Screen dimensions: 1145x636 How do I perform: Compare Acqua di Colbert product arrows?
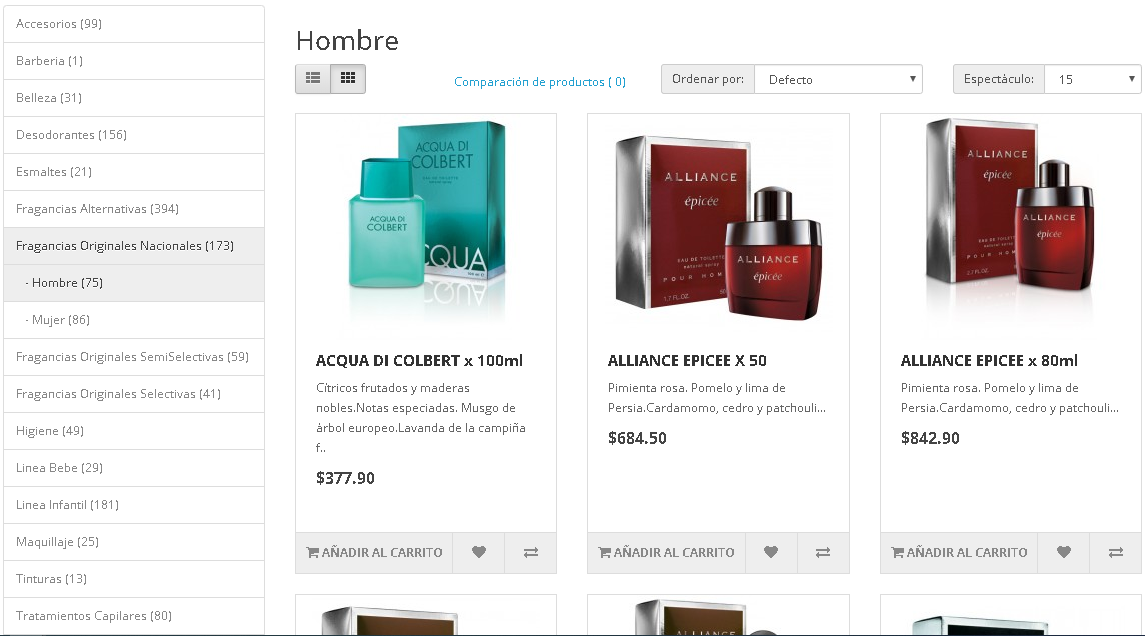(531, 553)
